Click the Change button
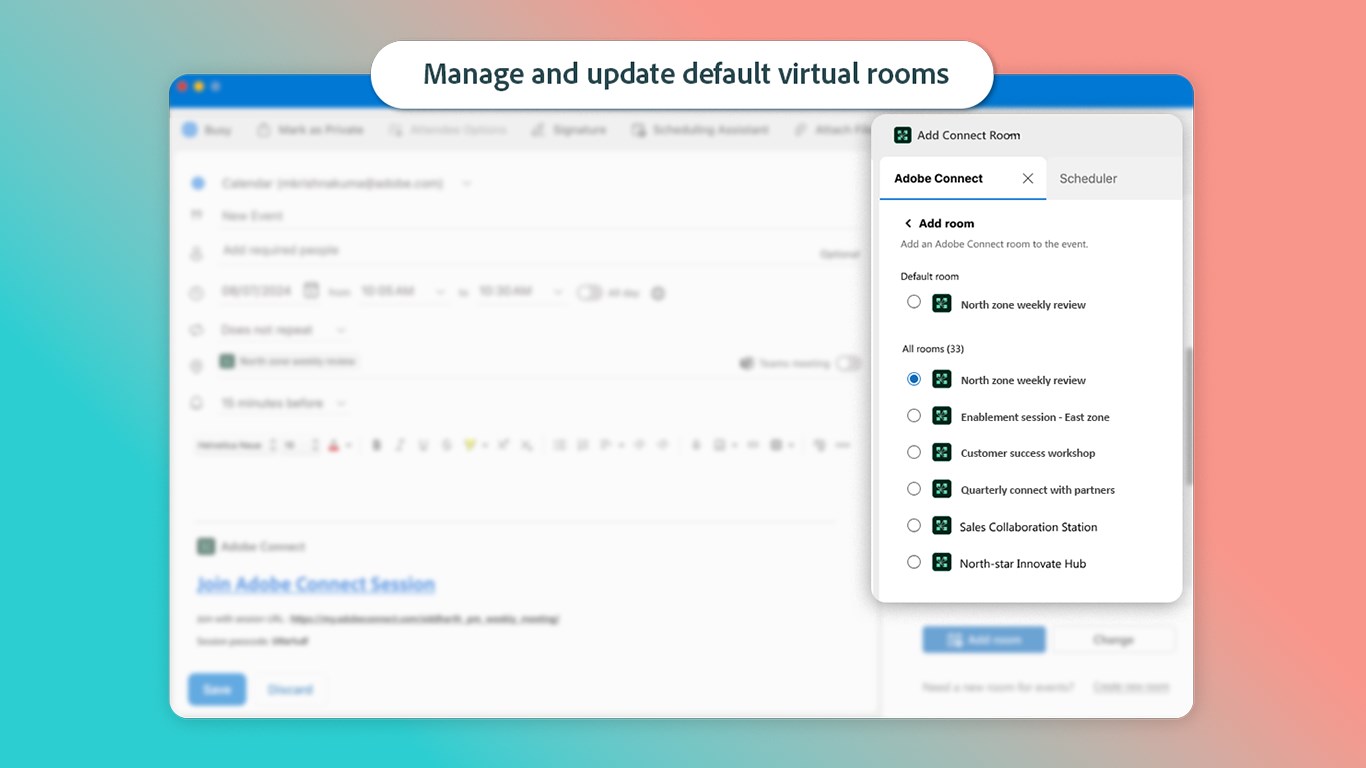Image resolution: width=1366 pixels, height=768 pixels. (x=1114, y=640)
